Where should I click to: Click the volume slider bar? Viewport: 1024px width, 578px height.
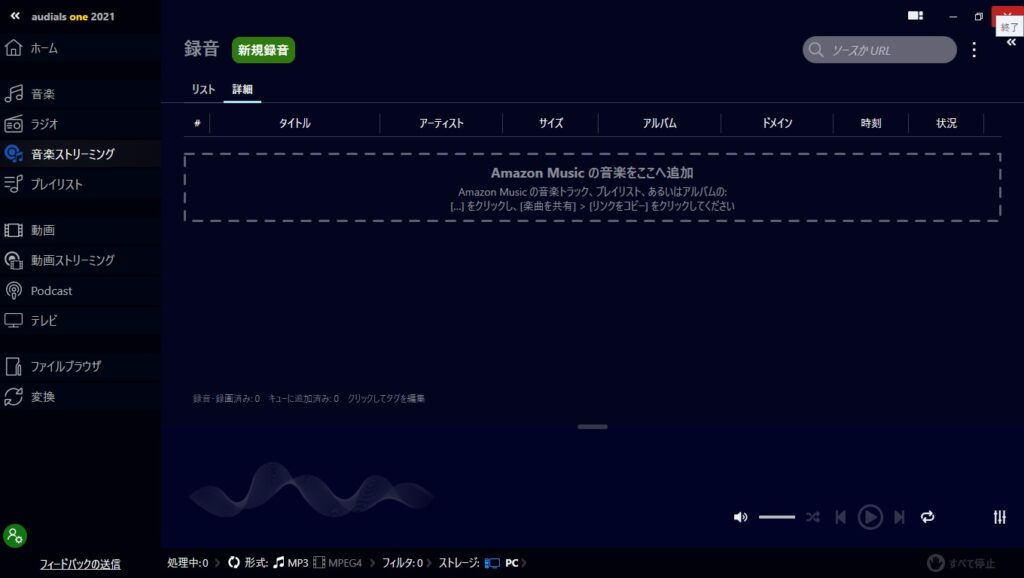[777, 517]
